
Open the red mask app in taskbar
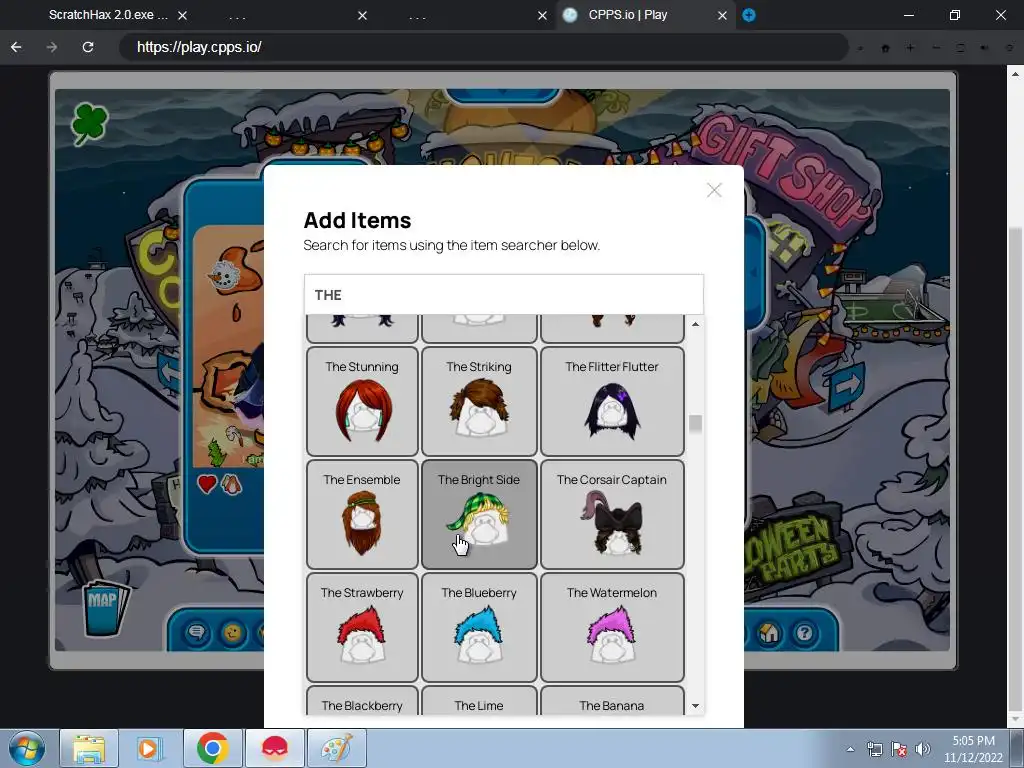click(274, 748)
